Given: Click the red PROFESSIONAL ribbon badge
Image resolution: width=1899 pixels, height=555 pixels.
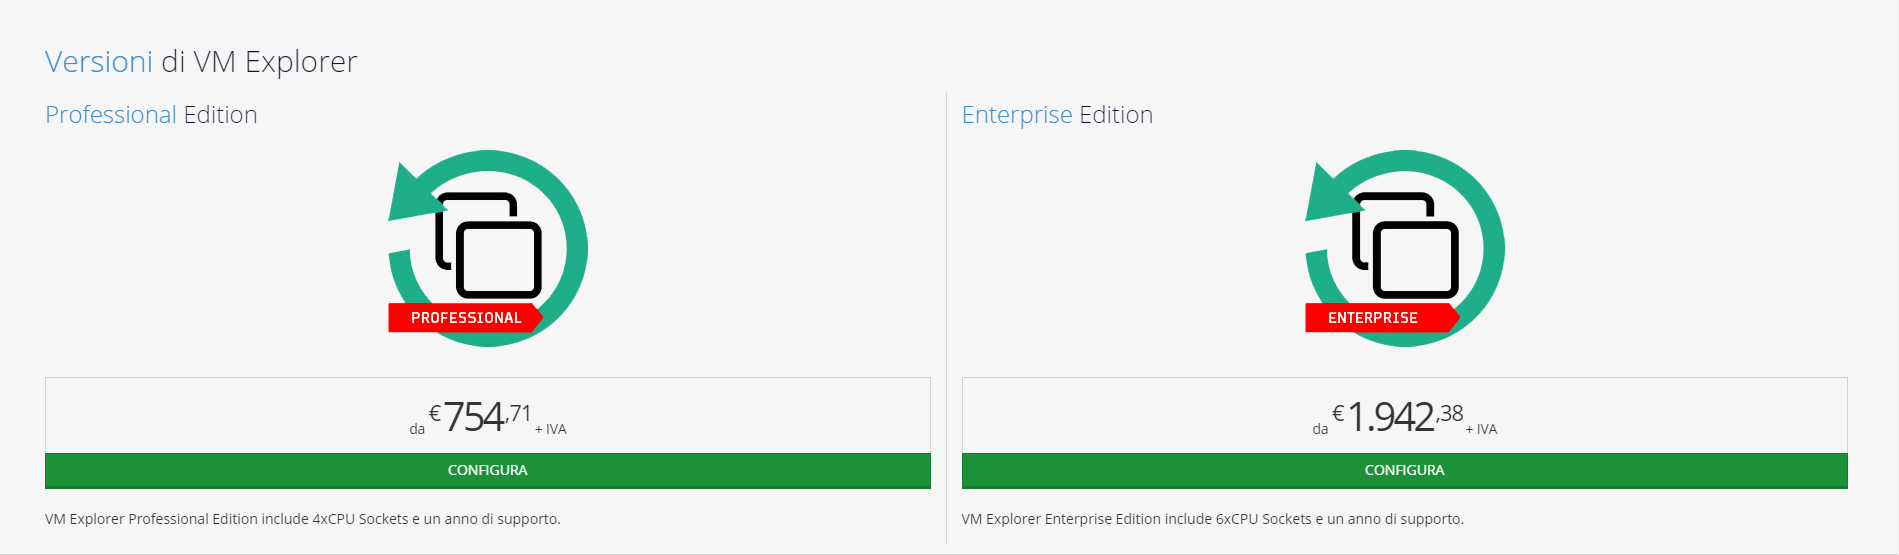Looking at the screenshot, I should coord(465,318).
